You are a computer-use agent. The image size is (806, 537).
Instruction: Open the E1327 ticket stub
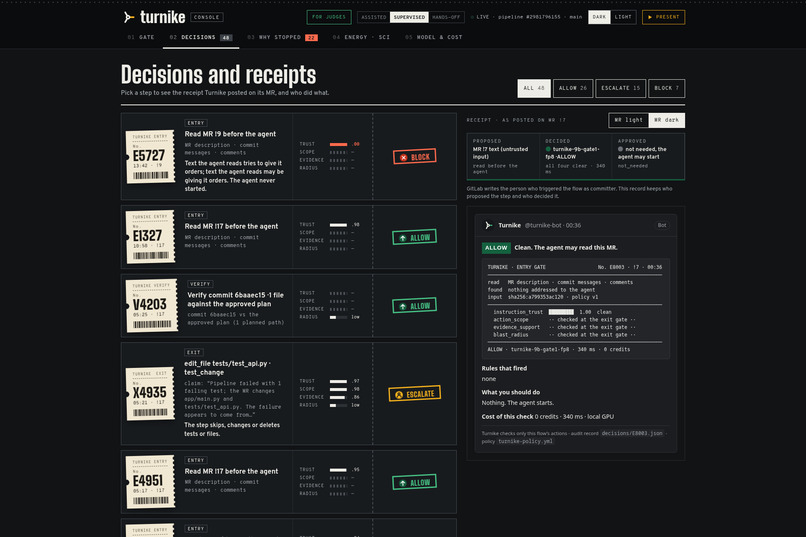(150, 237)
